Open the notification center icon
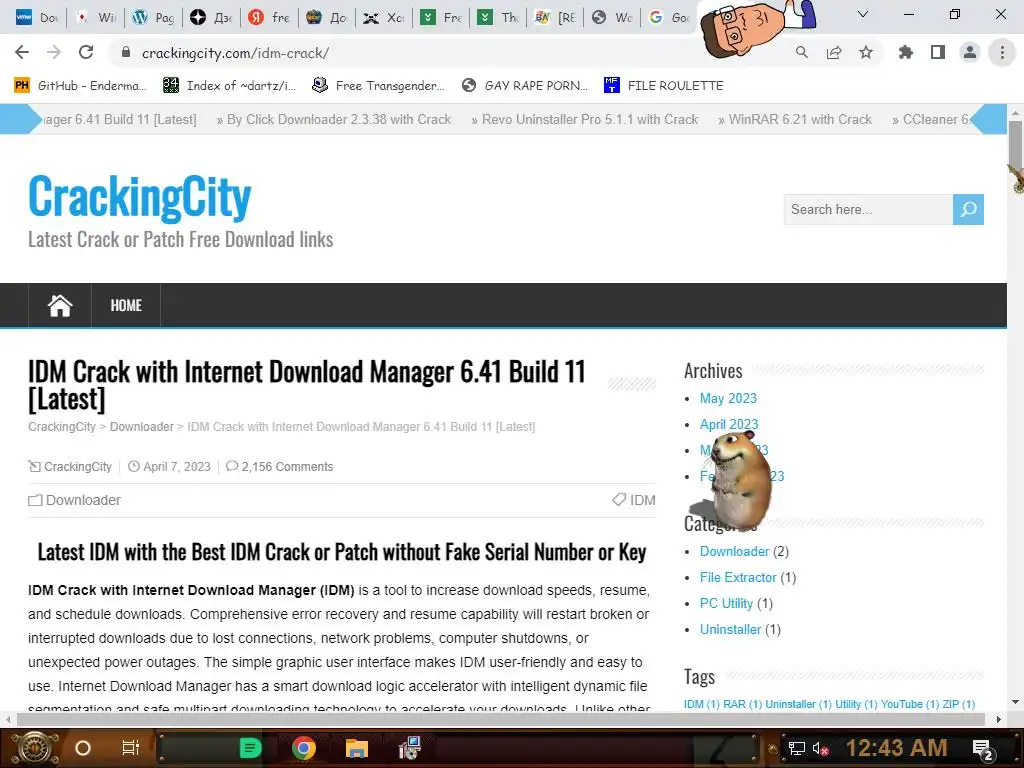Screen dimensions: 1024x768 click(983, 749)
